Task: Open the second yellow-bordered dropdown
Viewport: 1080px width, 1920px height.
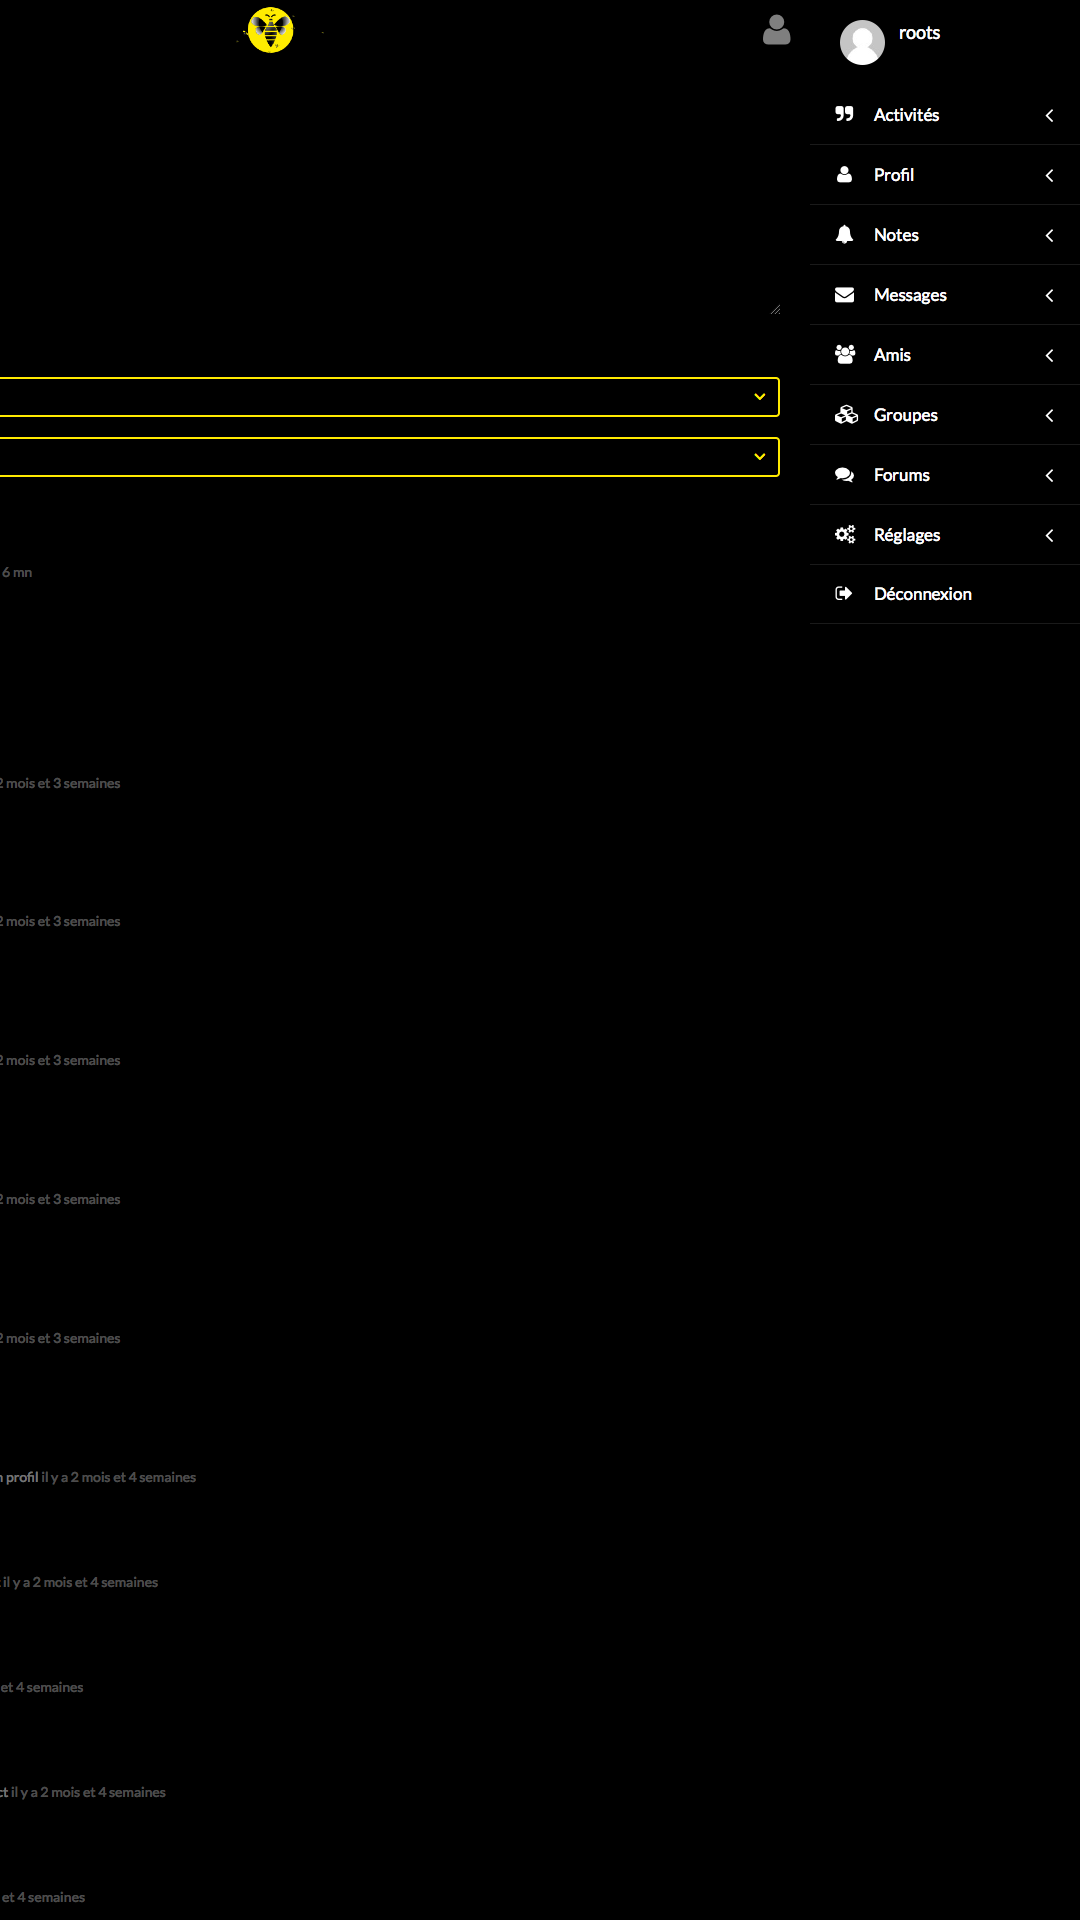Action: click(x=389, y=457)
